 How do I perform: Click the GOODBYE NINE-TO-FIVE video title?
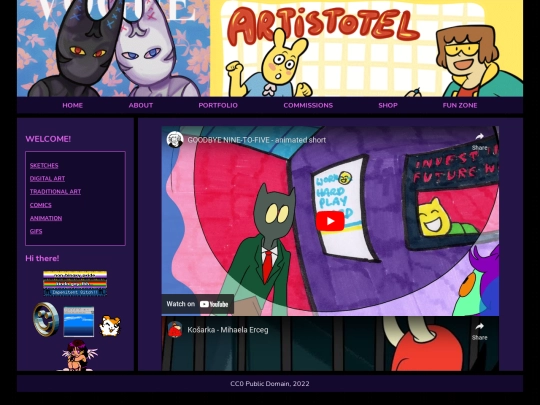(x=257, y=140)
